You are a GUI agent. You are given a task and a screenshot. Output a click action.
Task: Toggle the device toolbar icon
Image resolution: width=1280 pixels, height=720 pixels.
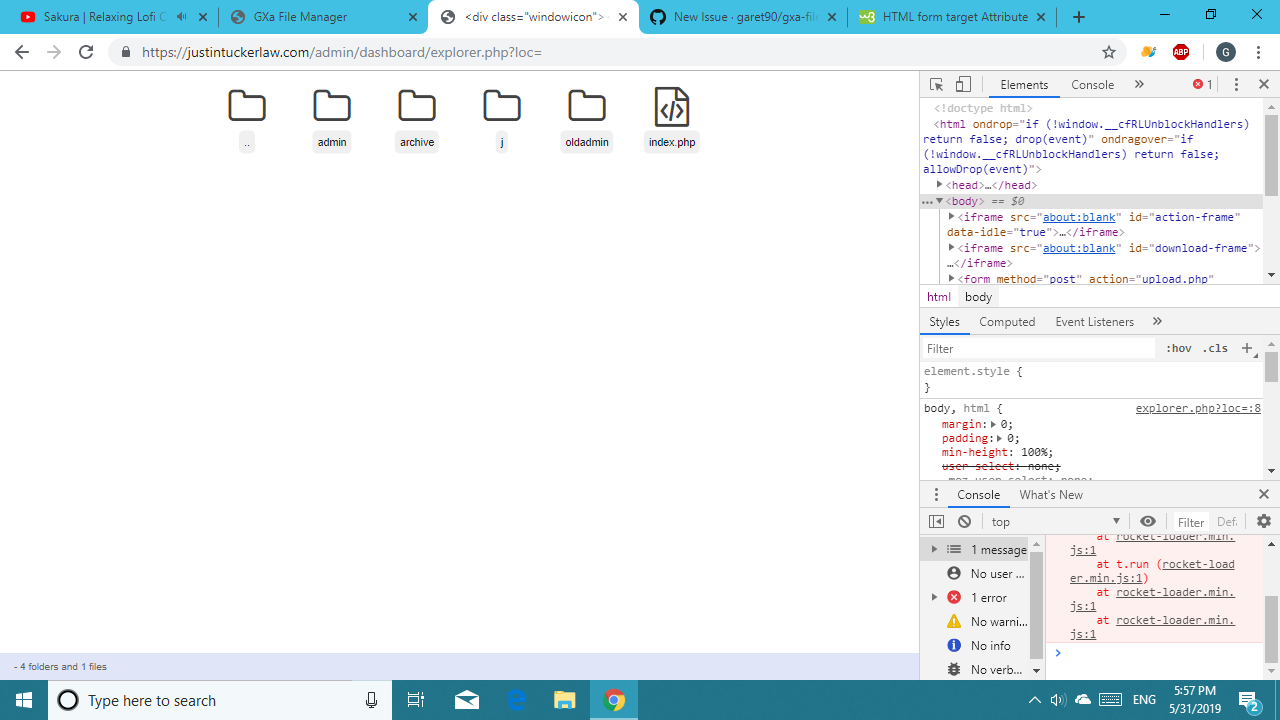(963, 84)
